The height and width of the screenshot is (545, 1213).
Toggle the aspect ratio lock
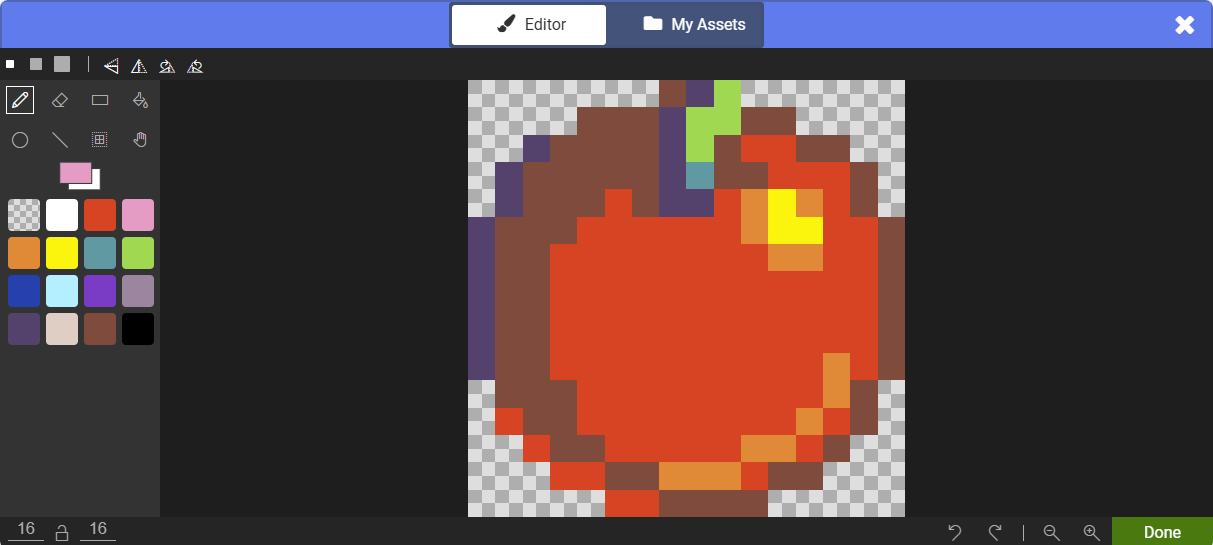pos(62,532)
